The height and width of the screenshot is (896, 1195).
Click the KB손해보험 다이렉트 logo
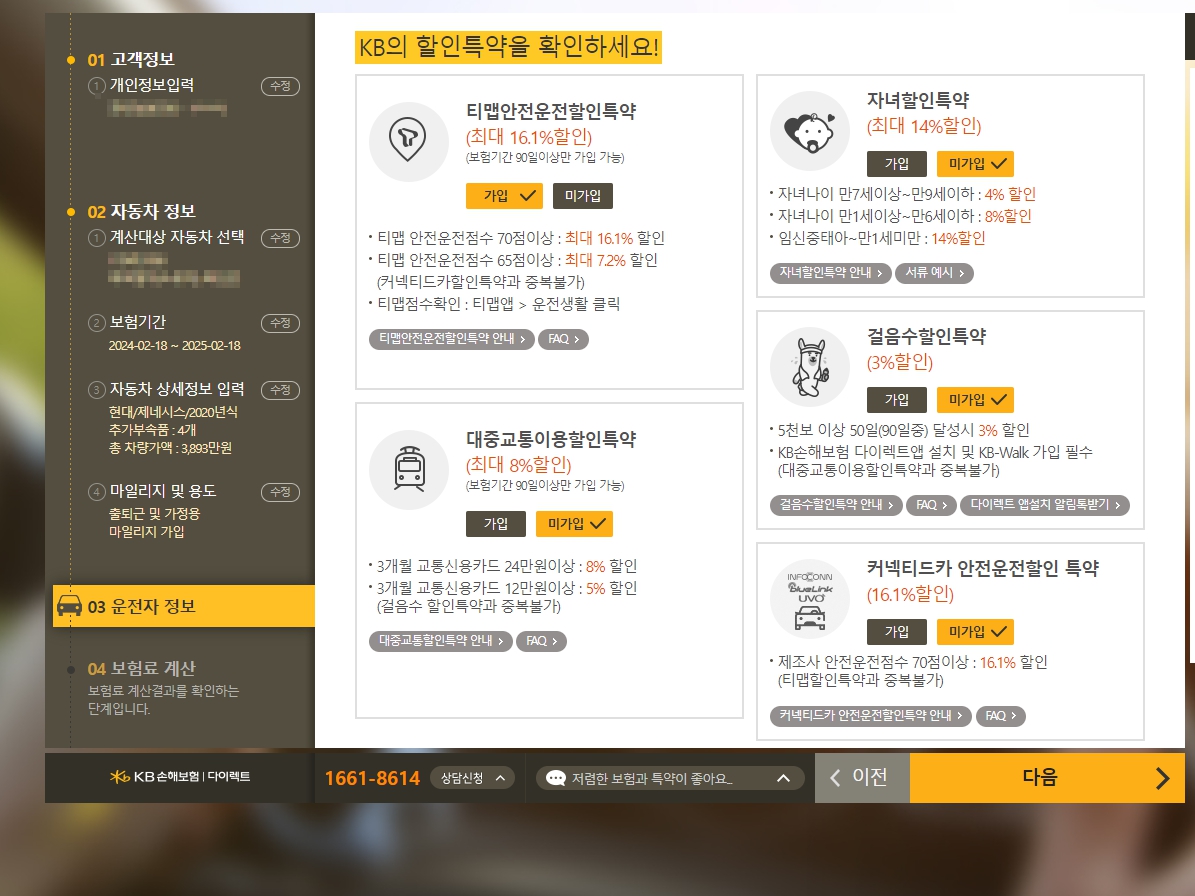[x=180, y=776]
